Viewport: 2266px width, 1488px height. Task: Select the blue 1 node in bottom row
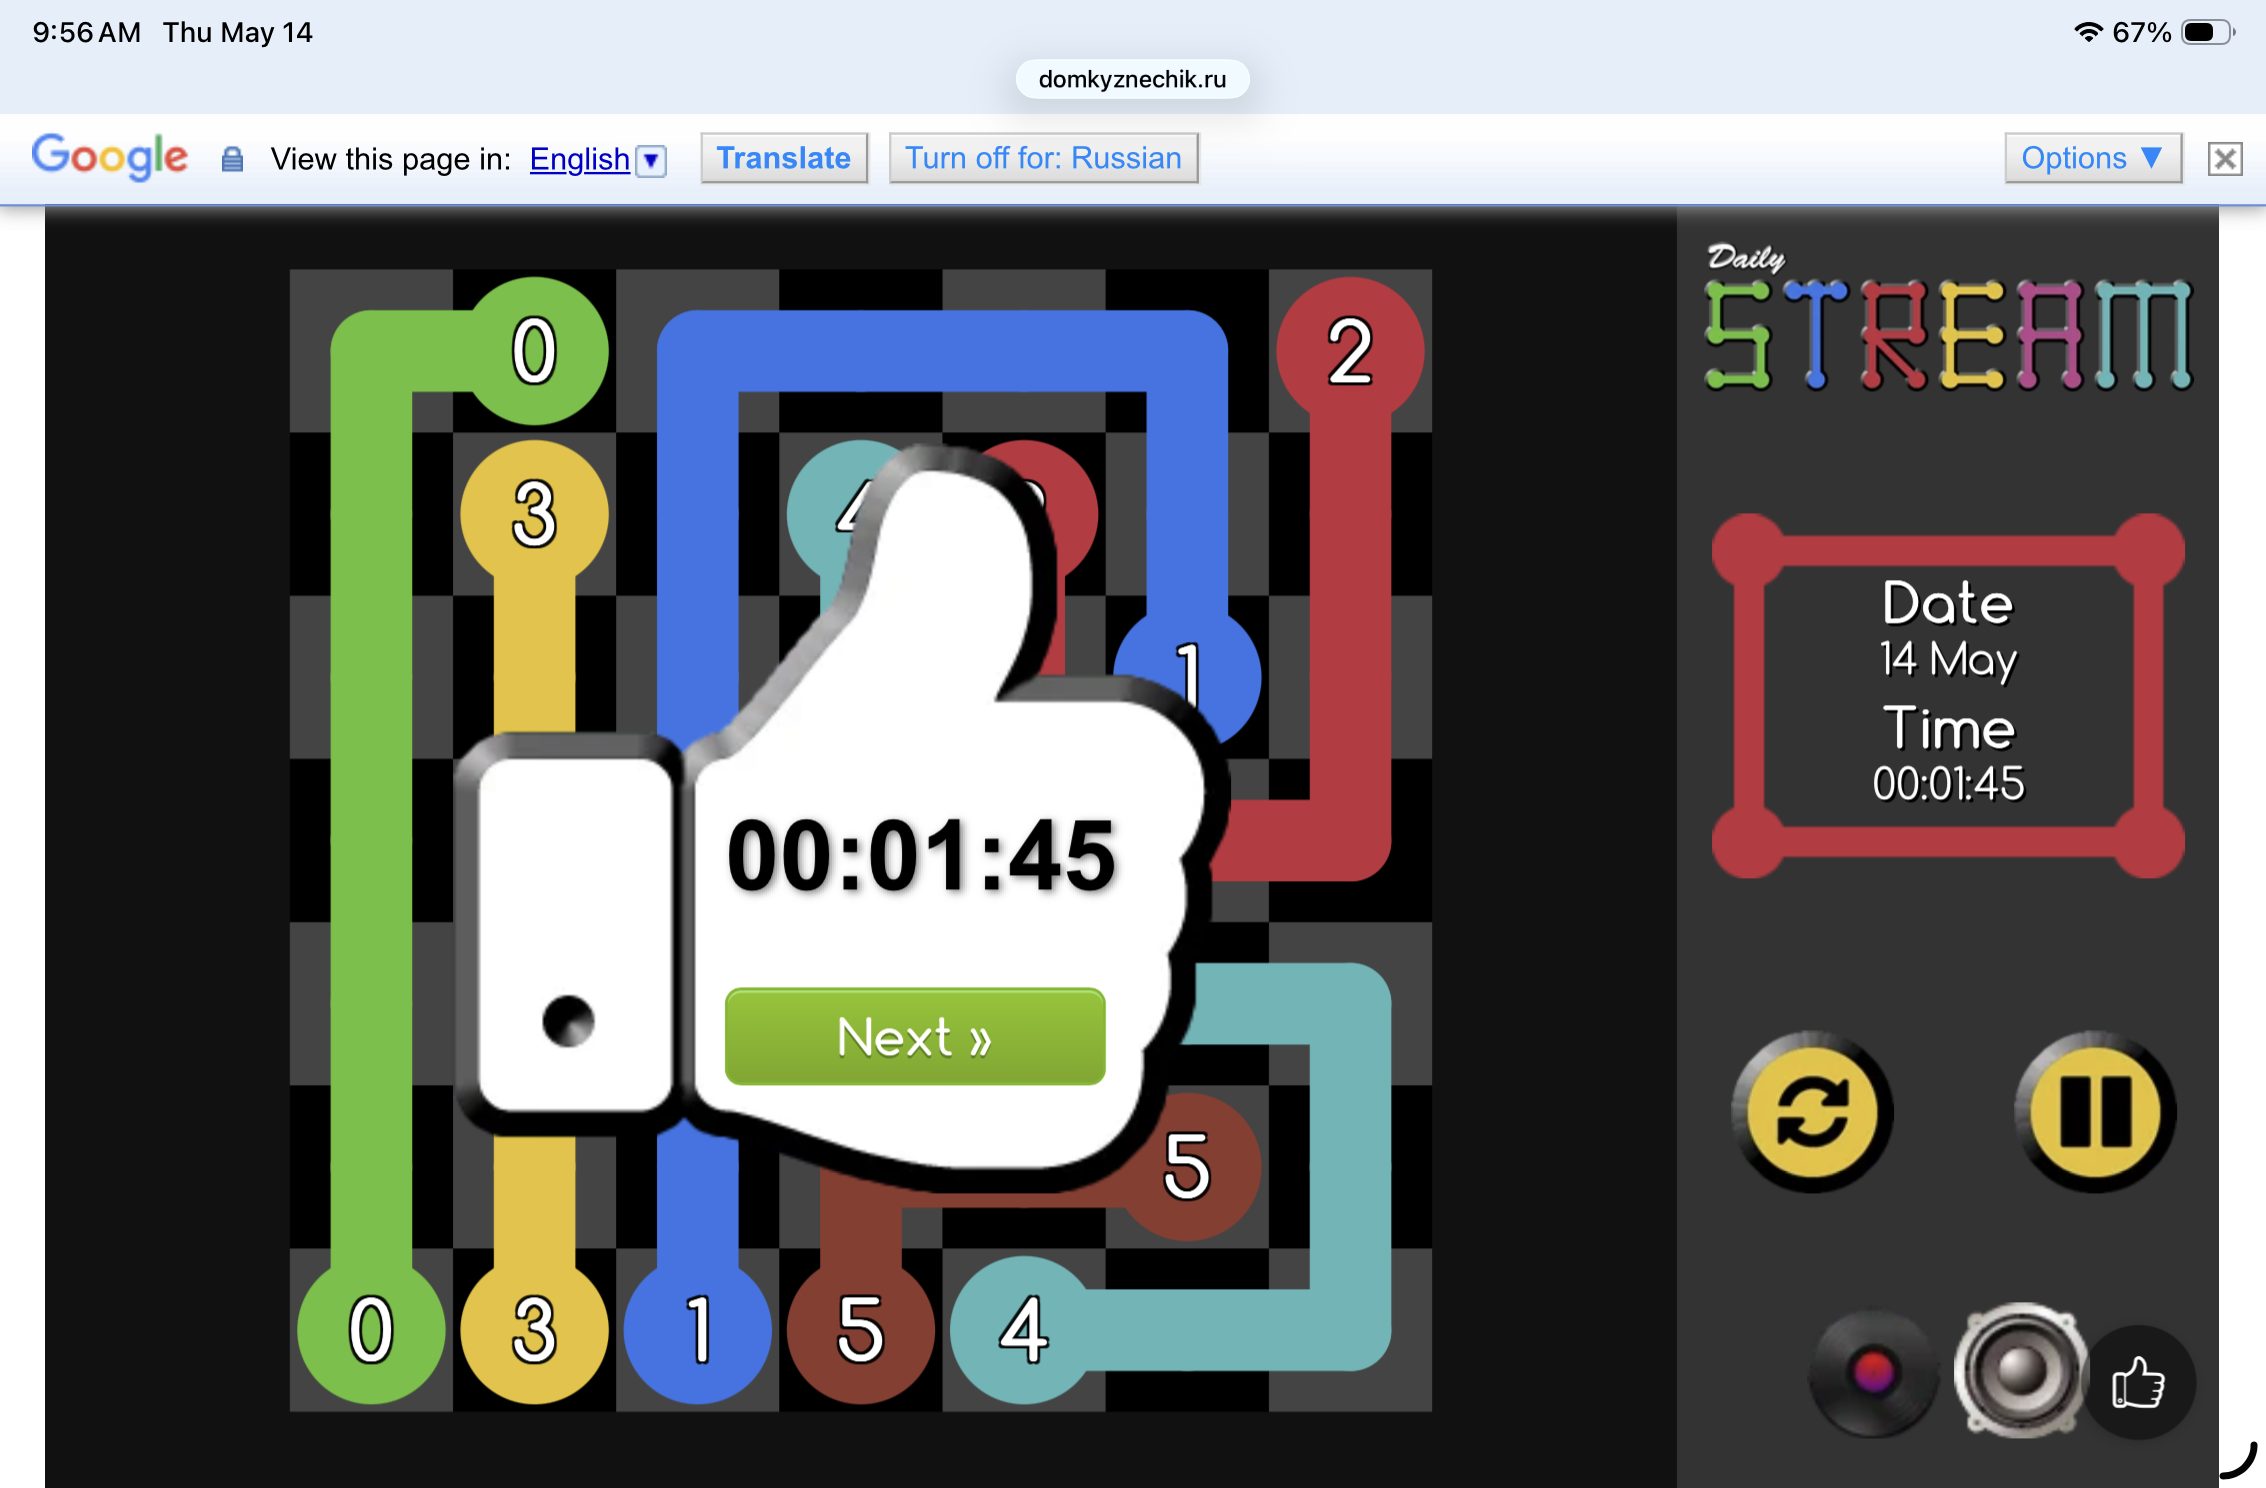pos(698,1330)
